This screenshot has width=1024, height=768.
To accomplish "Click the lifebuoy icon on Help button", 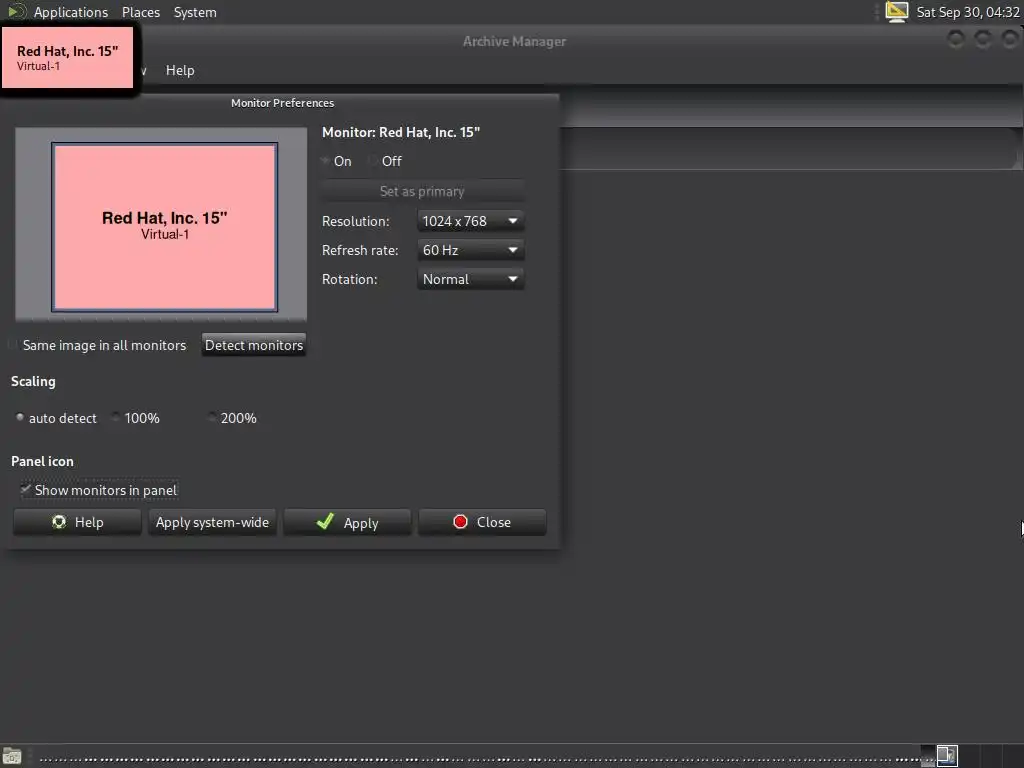I will point(59,522).
